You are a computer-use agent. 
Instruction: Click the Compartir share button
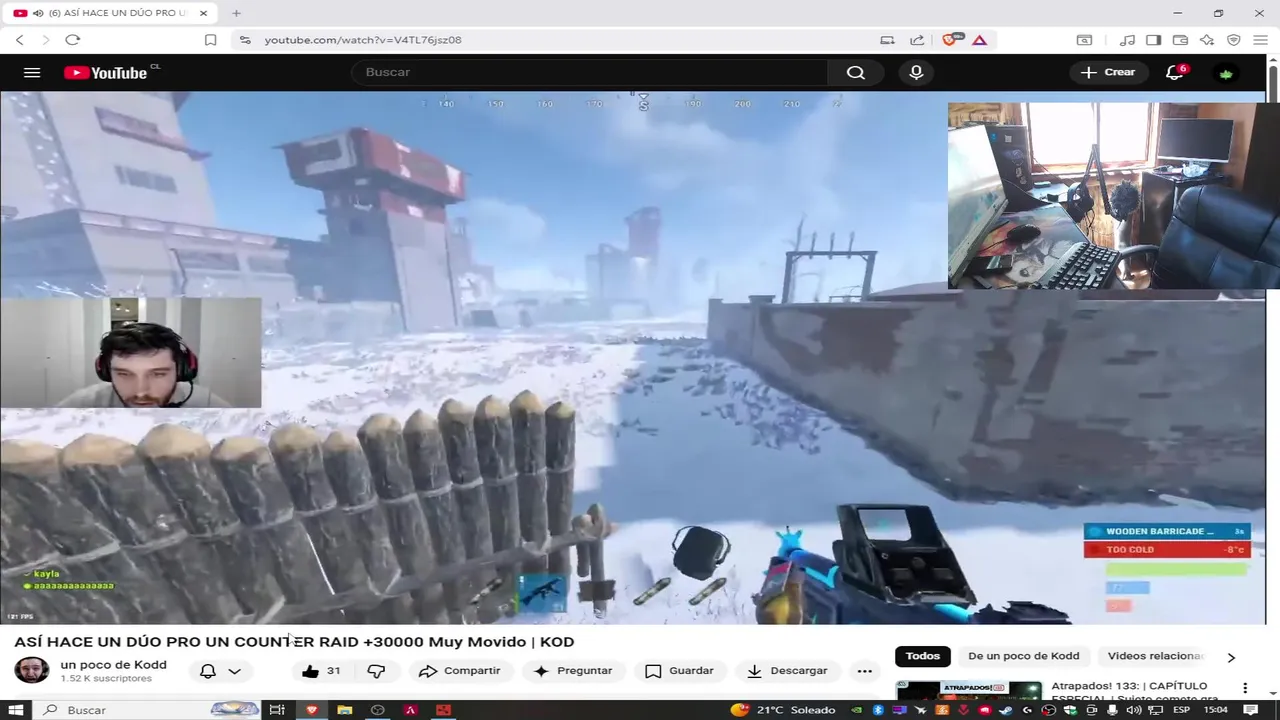(x=459, y=671)
